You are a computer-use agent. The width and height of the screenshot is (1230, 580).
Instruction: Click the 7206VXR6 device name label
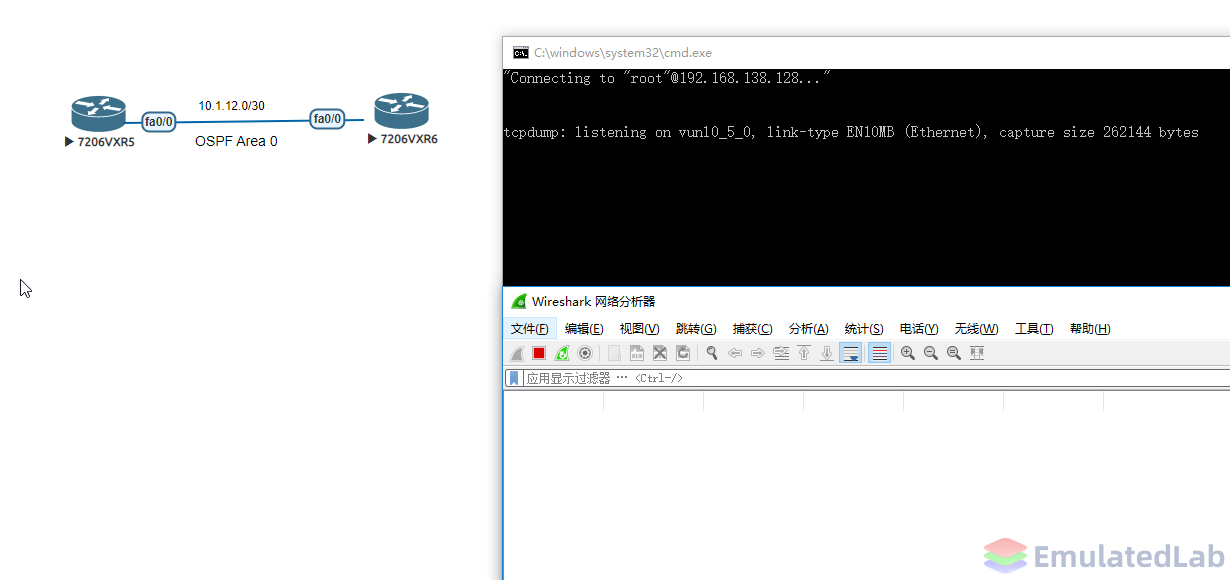[409, 139]
